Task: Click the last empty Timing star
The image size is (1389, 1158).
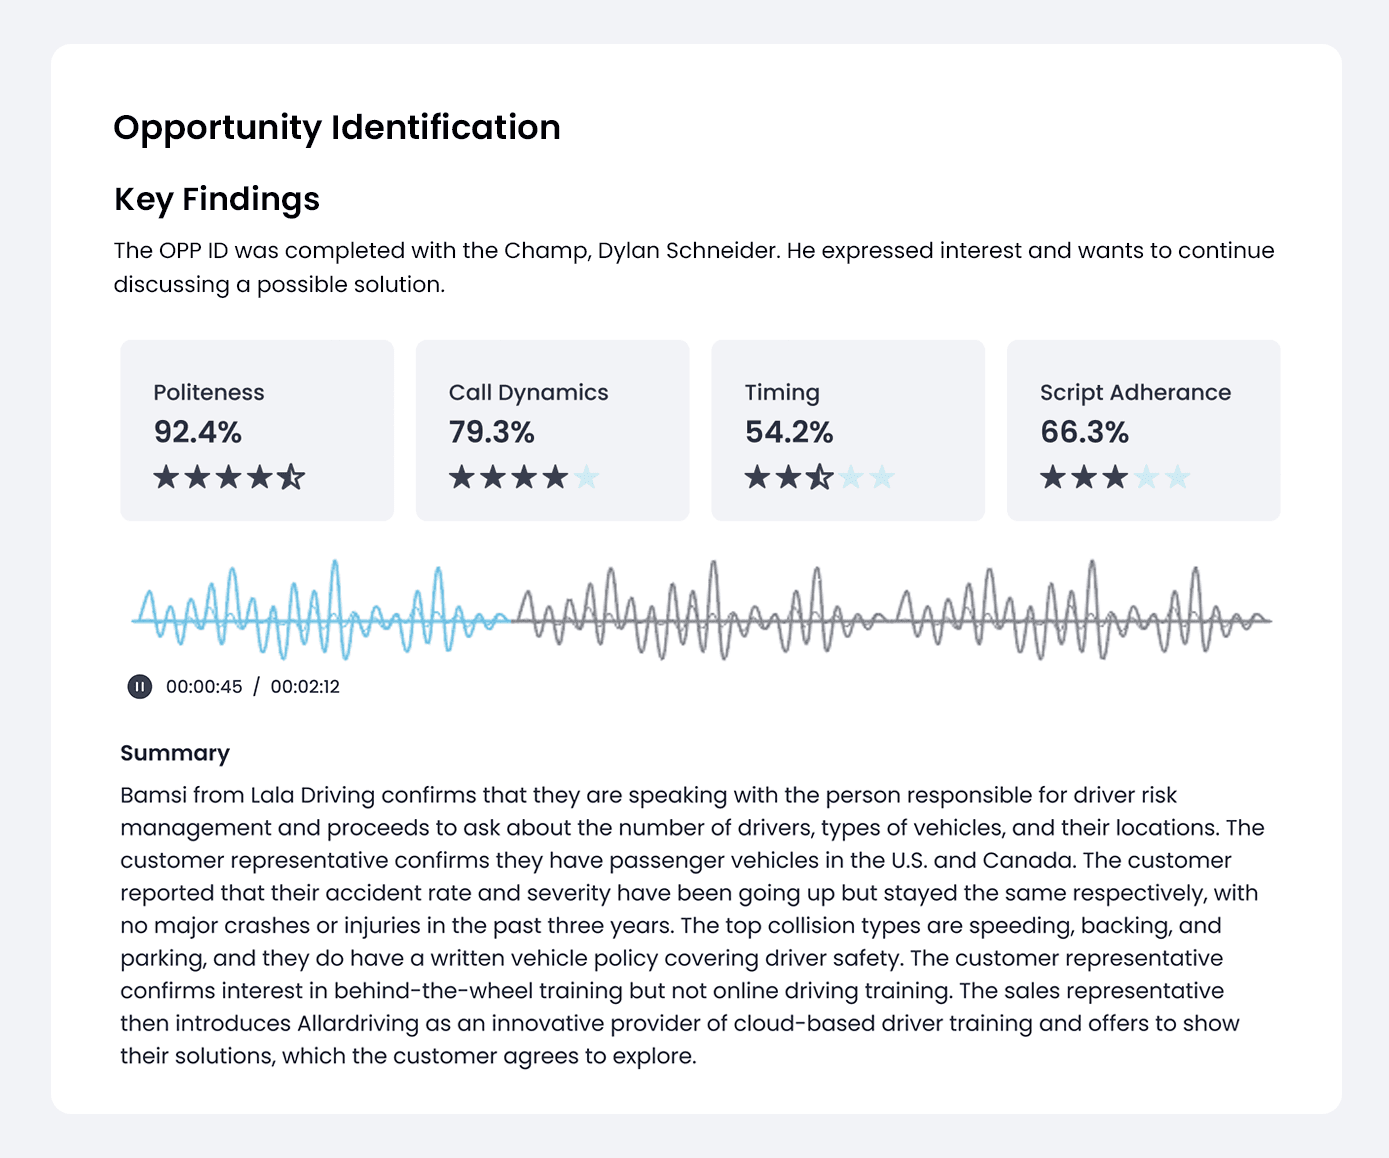Action: click(881, 477)
